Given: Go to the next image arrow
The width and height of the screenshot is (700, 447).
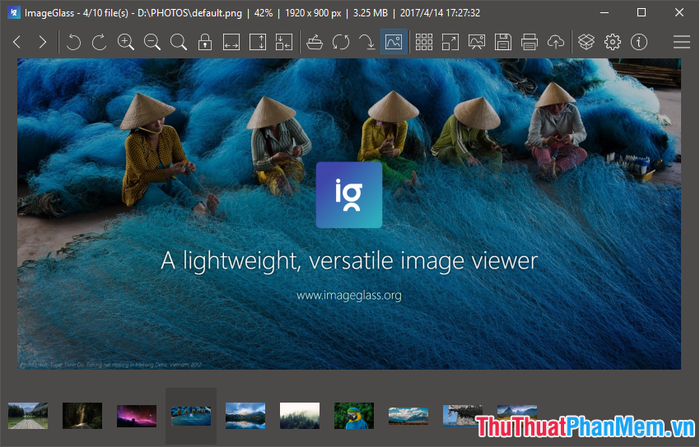Looking at the screenshot, I should click(x=42, y=42).
